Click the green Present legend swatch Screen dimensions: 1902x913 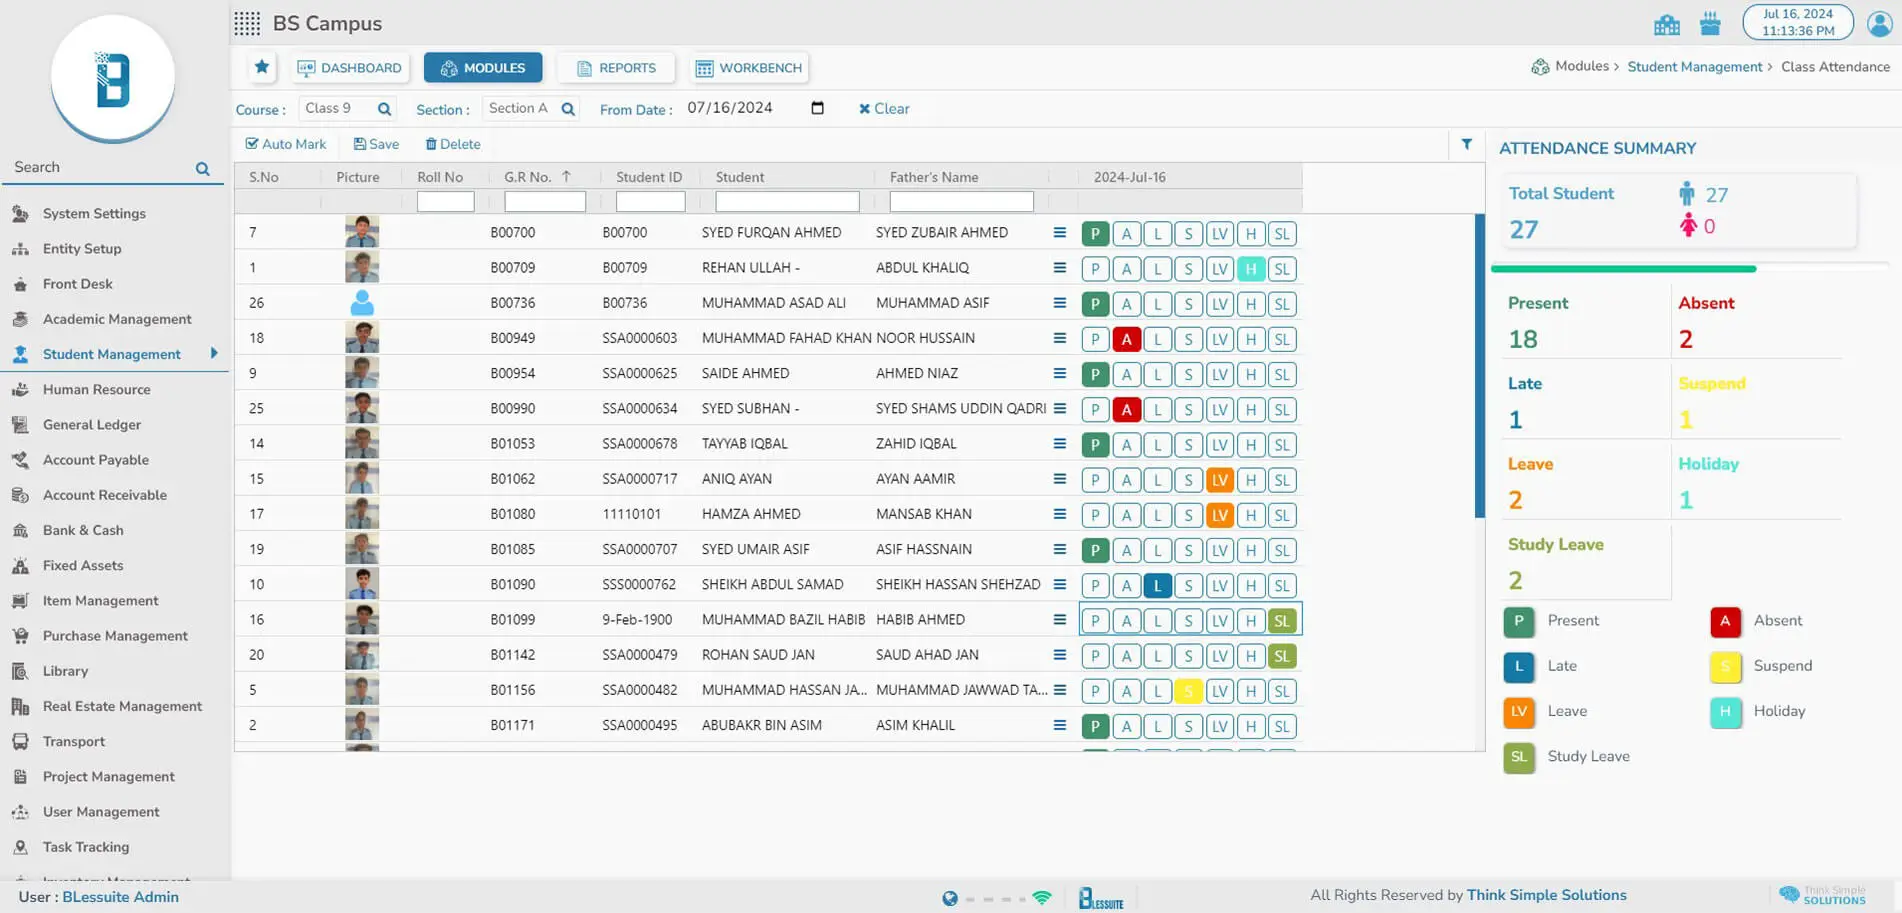[1518, 621]
